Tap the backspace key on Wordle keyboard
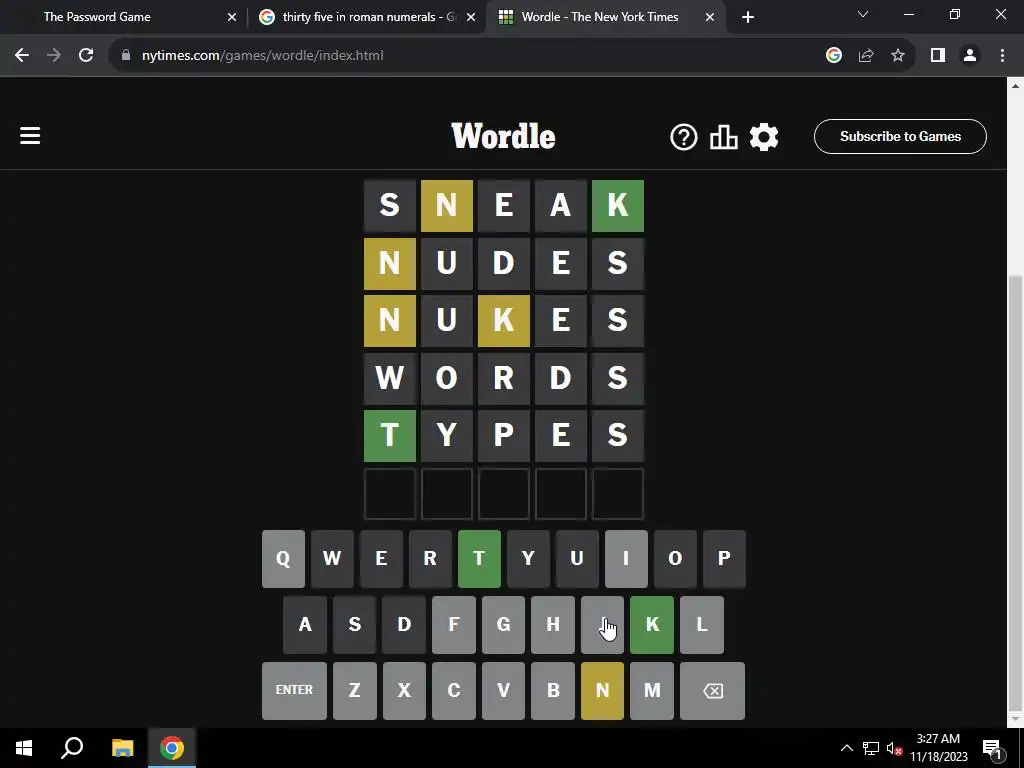 pyautogui.click(x=712, y=690)
